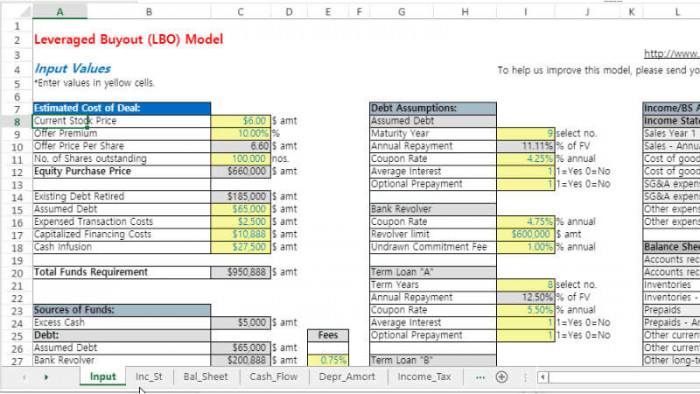This screenshot has height=394, width=700.
Task: Switch to the Inc_St sheet tab
Action: point(149,377)
